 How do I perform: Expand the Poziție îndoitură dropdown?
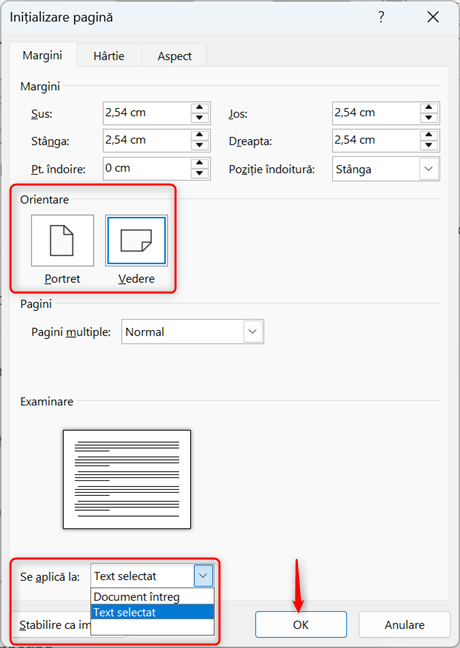429,169
